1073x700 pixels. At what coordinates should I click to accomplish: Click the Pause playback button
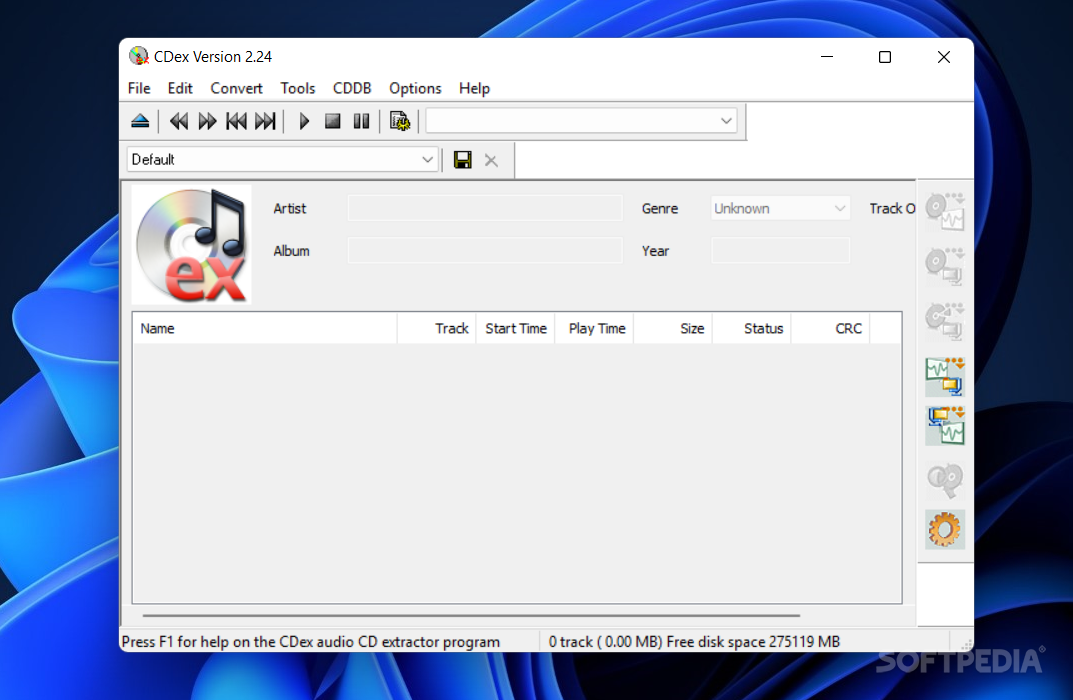coord(361,121)
